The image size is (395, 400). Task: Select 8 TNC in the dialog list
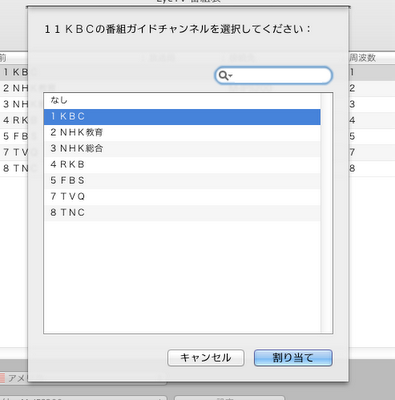click(182, 213)
